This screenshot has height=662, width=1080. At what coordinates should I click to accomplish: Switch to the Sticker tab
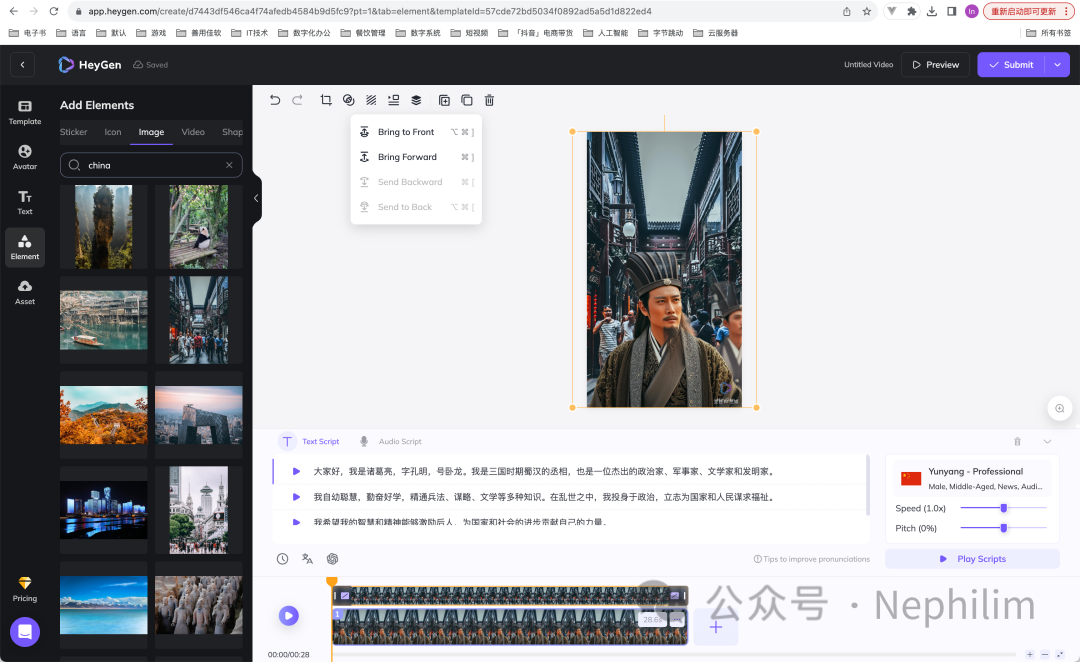pyautogui.click(x=74, y=132)
